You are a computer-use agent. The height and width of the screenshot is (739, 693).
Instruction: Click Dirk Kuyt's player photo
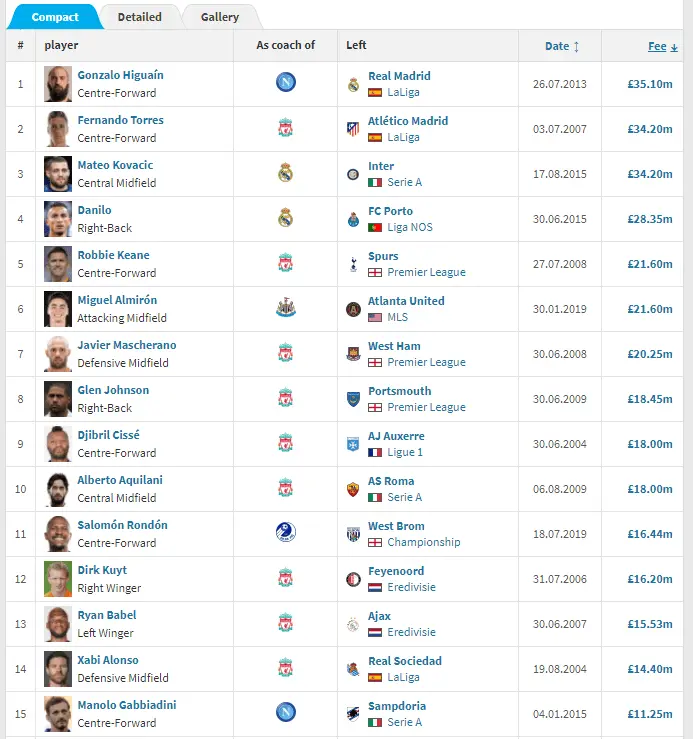58,578
